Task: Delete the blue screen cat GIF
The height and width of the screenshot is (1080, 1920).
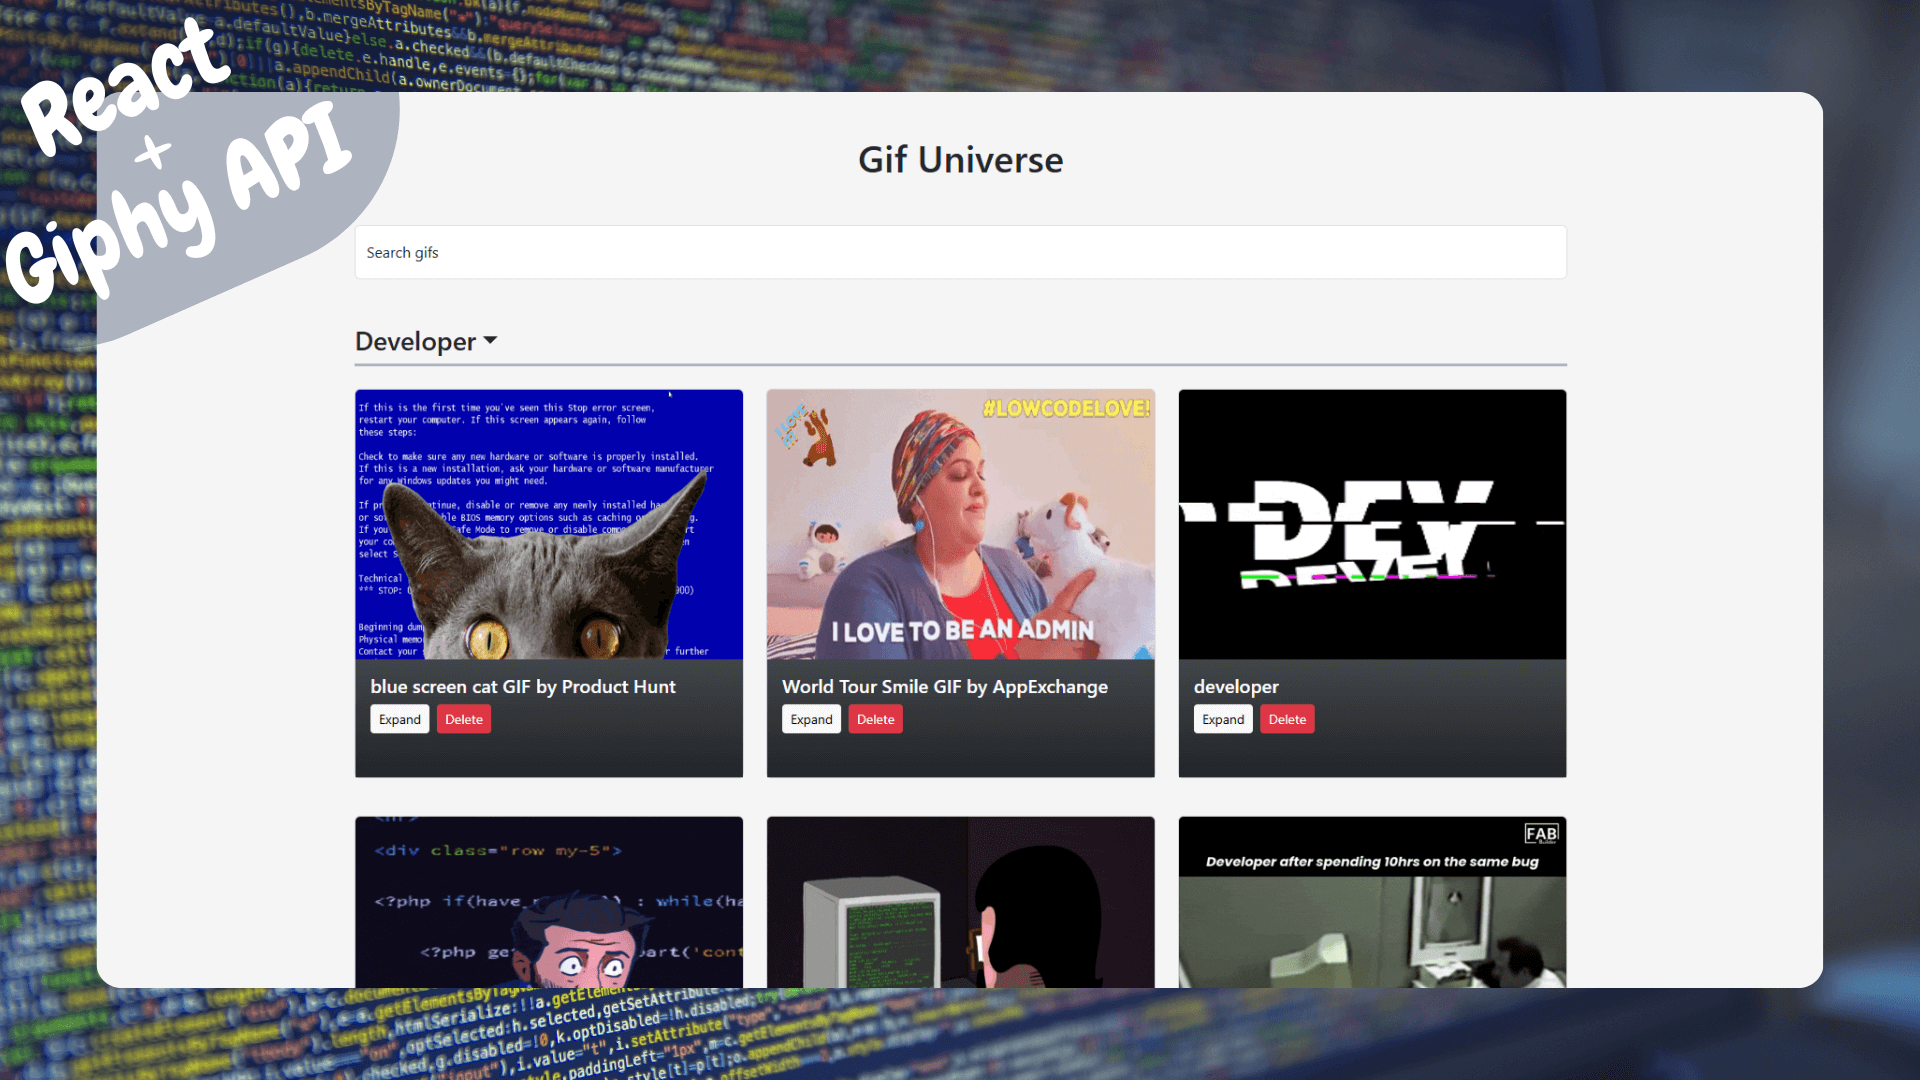Action: [463, 719]
